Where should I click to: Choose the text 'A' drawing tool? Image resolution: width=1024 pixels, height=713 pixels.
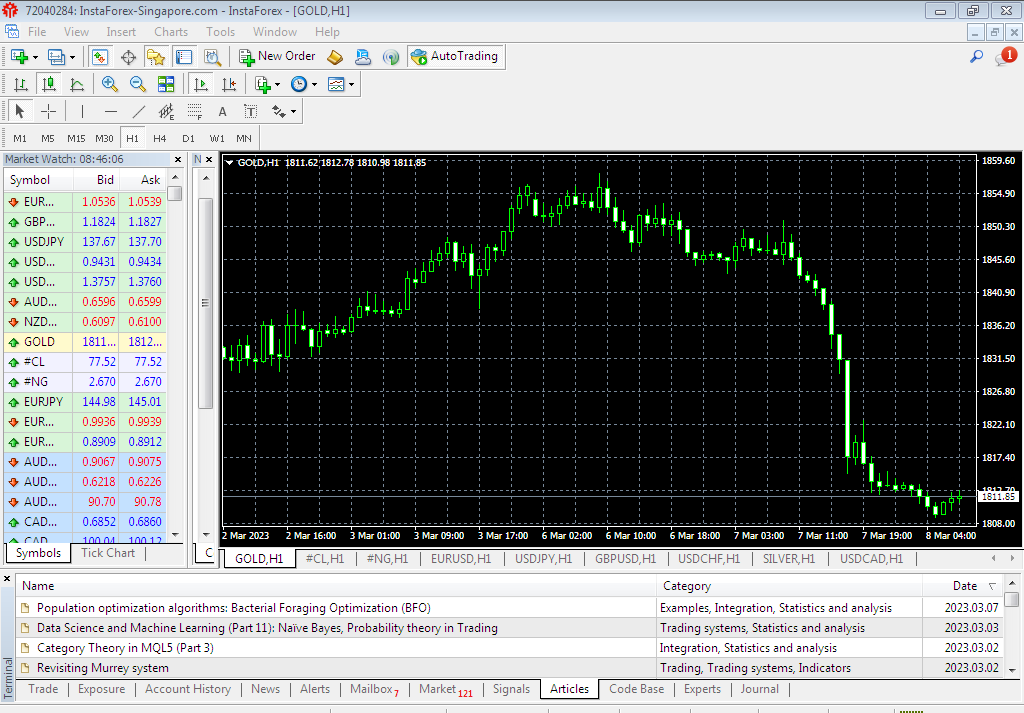click(x=223, y=112)
